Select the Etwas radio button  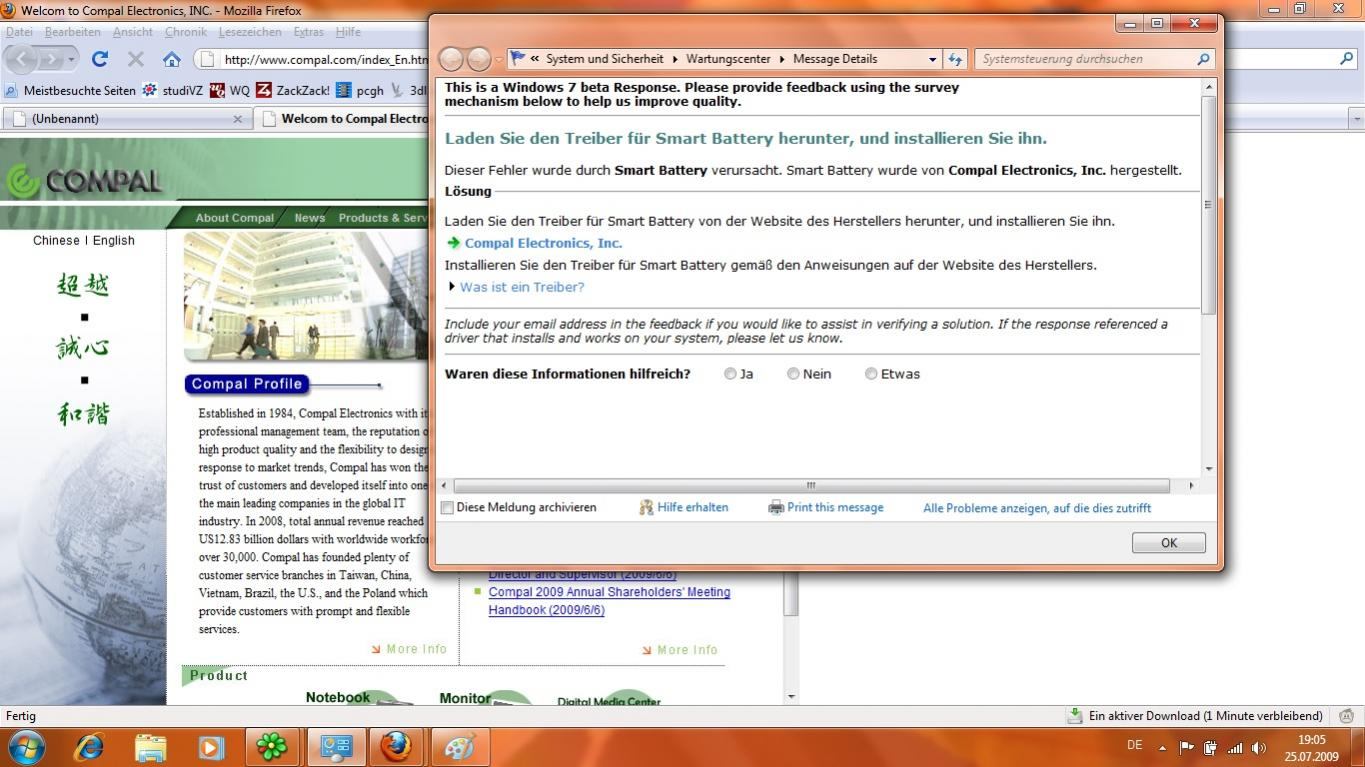(x=871, y=374)
